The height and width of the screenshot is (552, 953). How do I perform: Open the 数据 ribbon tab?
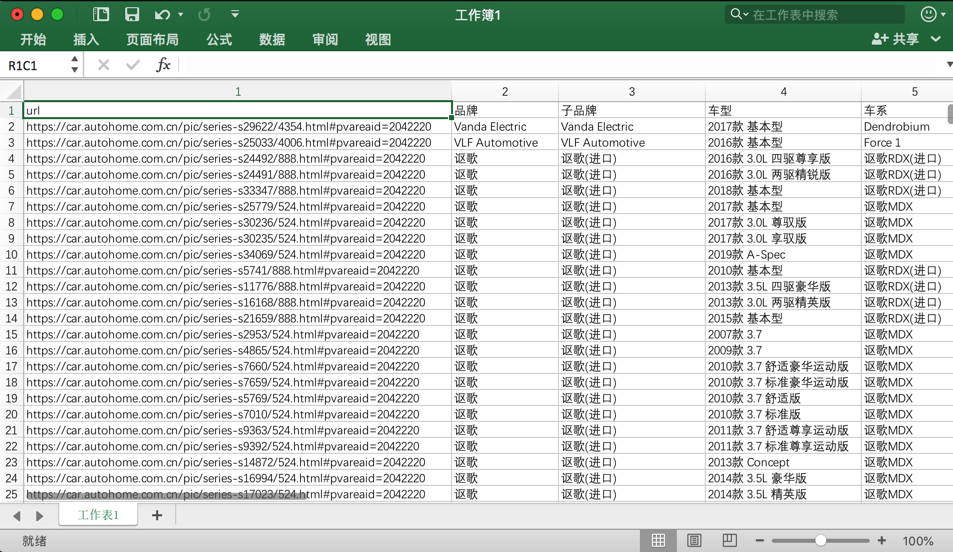(272, 40)
